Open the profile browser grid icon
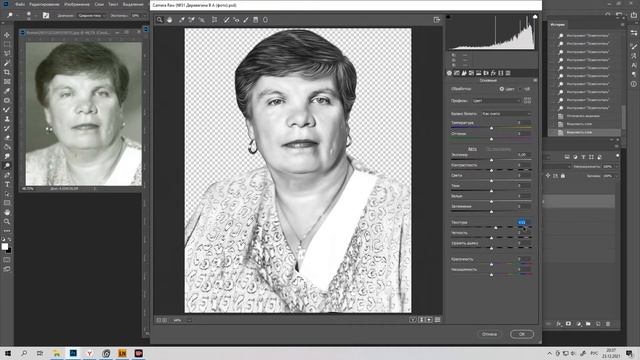The image size is (640, 360). pos(527,100)
